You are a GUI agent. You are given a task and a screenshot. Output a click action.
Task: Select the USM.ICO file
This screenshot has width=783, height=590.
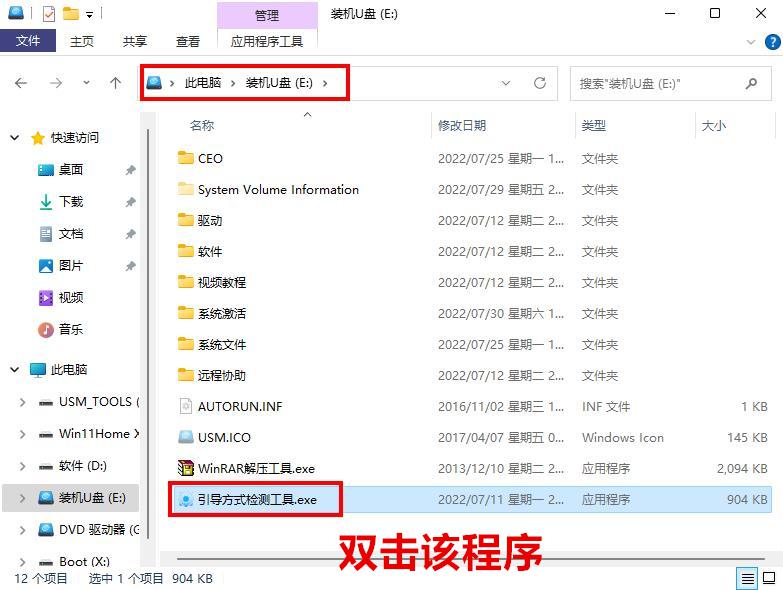click(x=224, y=437)
